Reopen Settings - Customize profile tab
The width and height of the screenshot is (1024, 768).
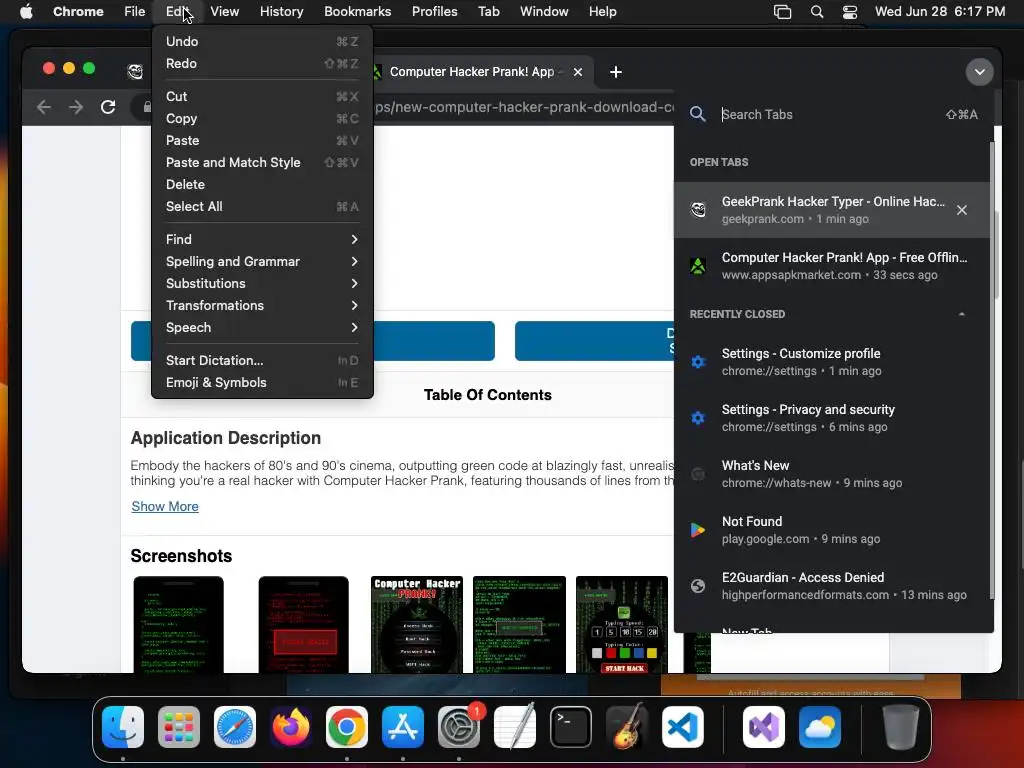[832, 362]
